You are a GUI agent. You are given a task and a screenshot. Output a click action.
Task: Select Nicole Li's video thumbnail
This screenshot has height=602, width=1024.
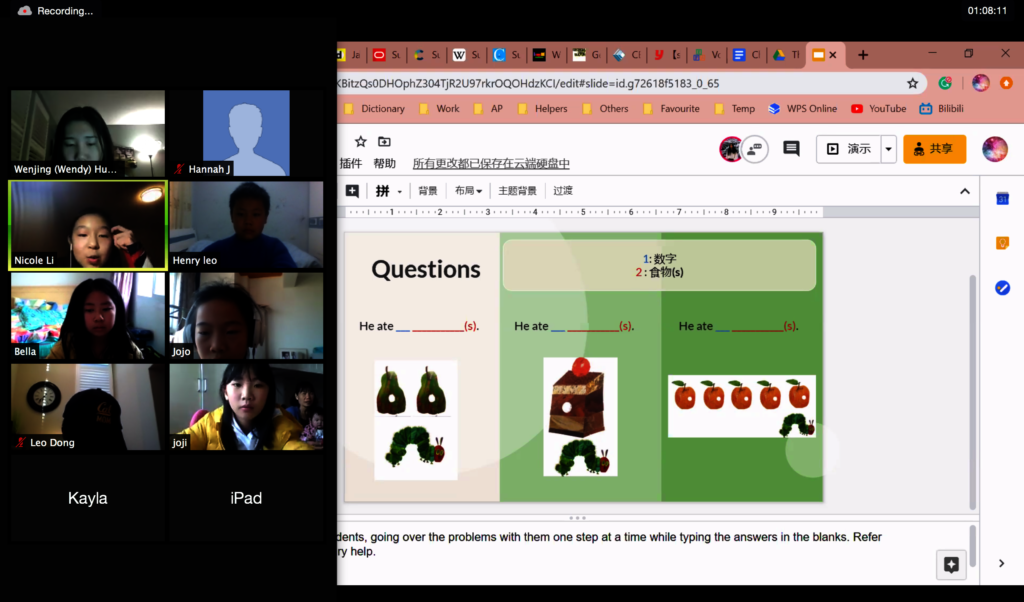(x=88, y=226)
